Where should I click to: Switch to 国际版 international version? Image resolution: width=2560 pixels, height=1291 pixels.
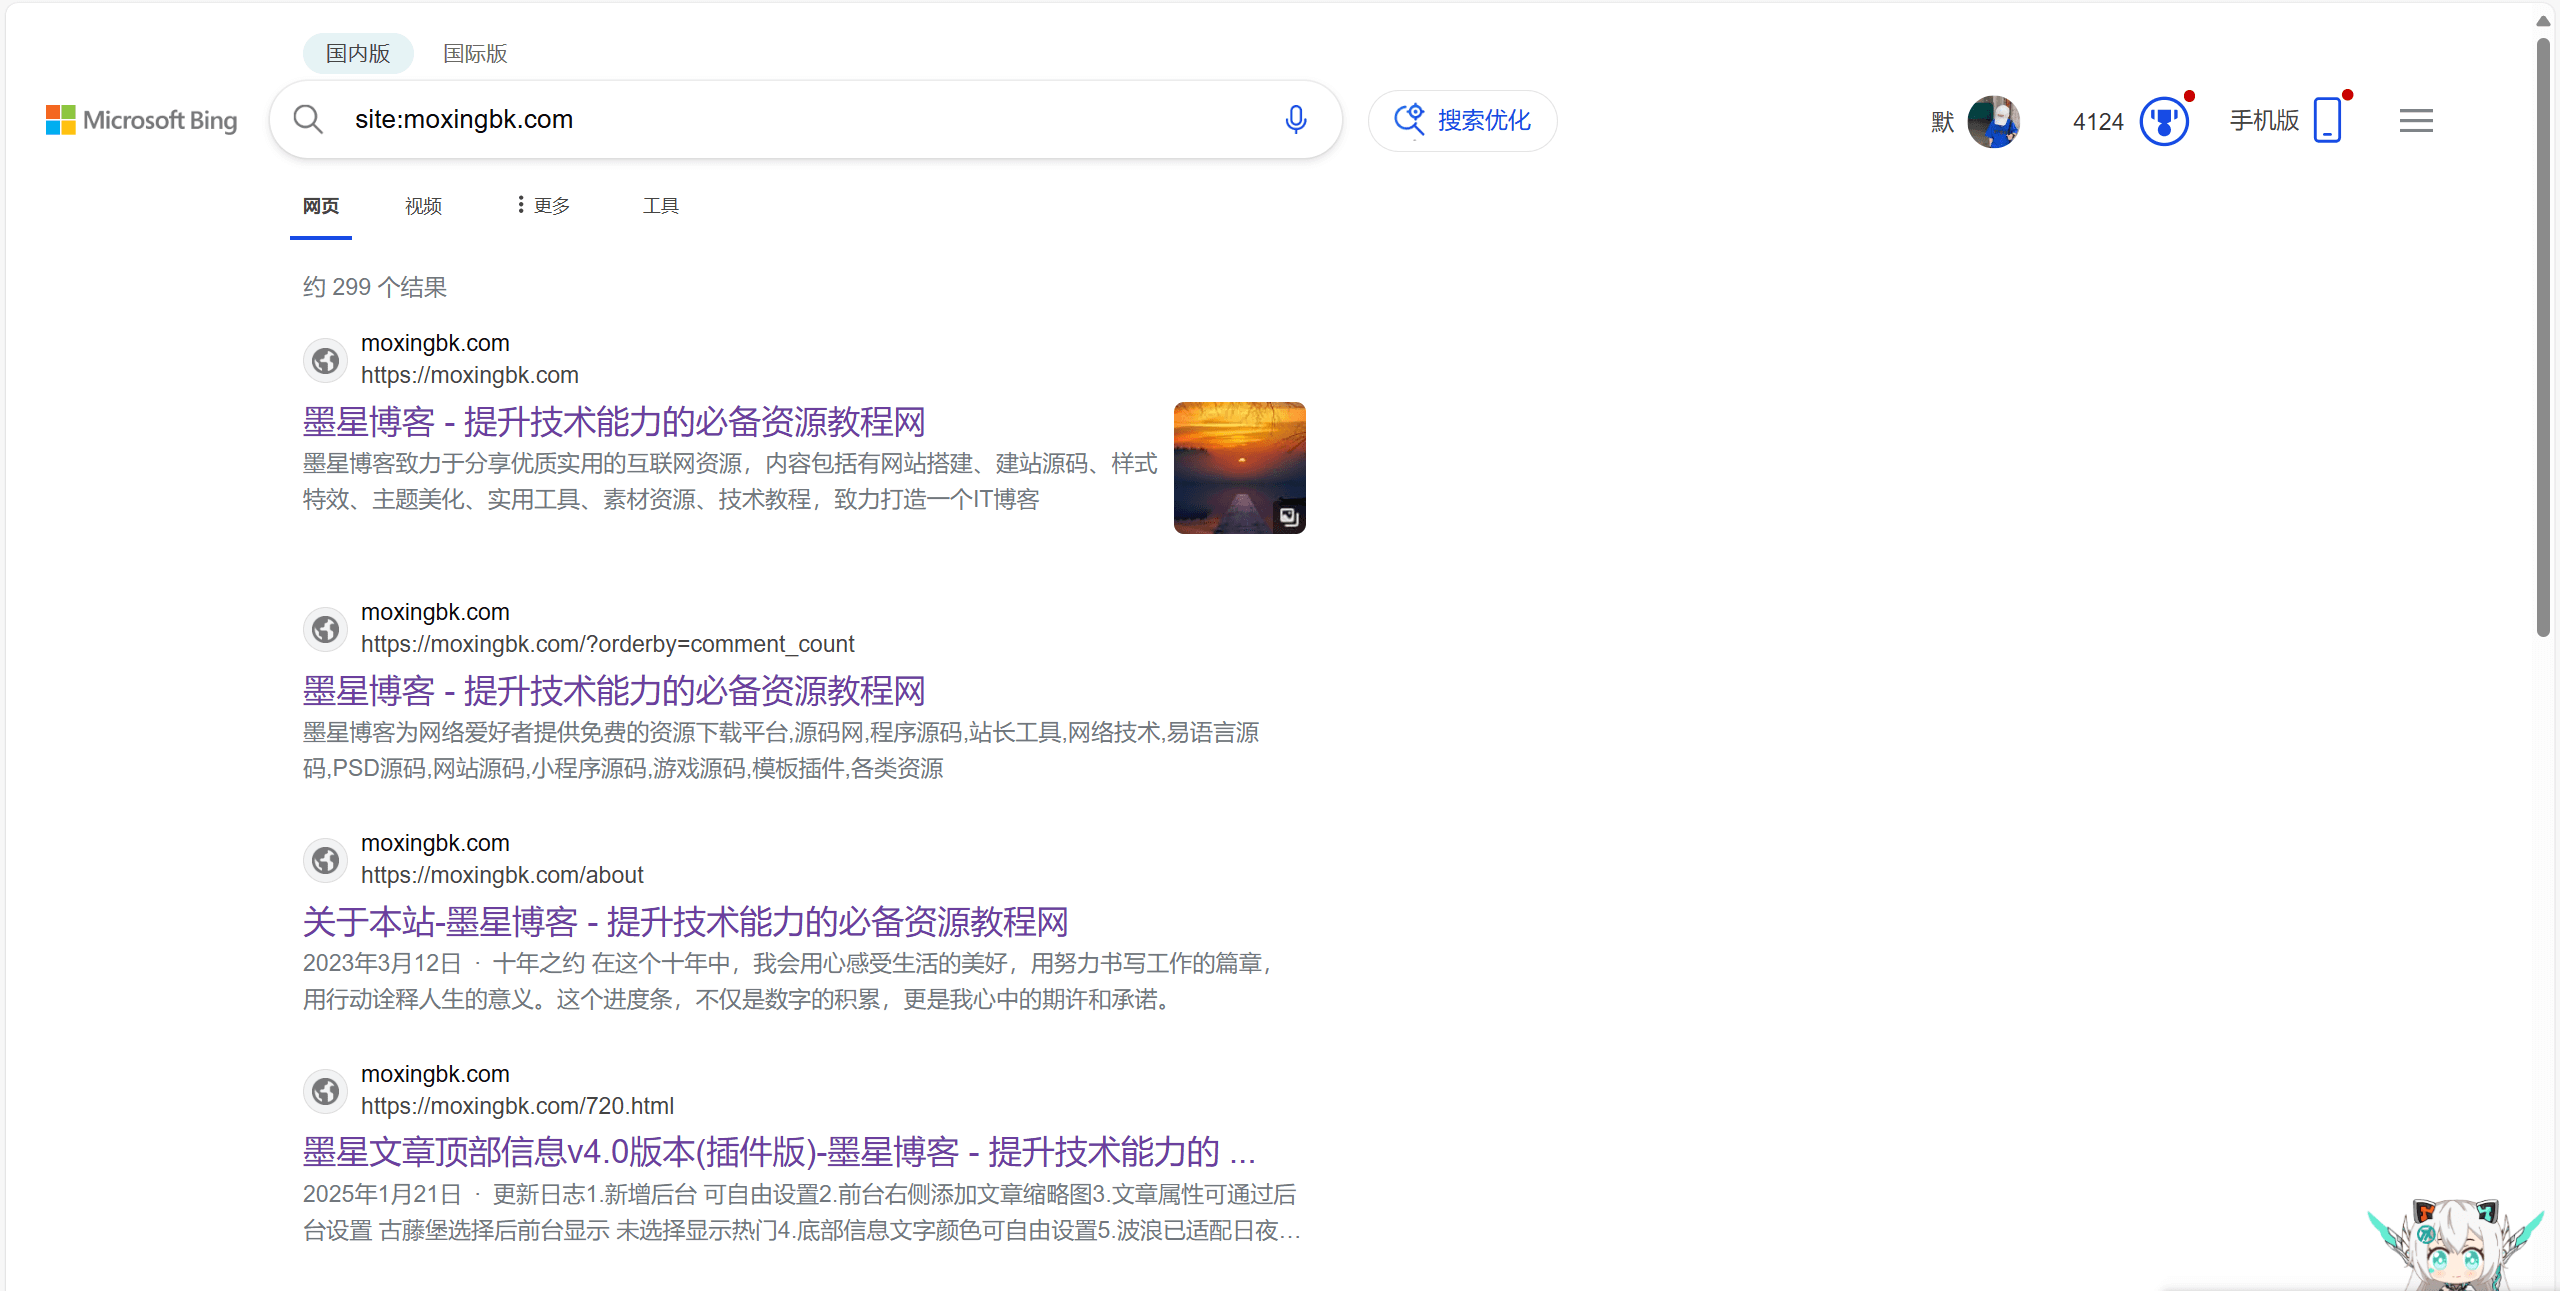[x=475, y=53]
